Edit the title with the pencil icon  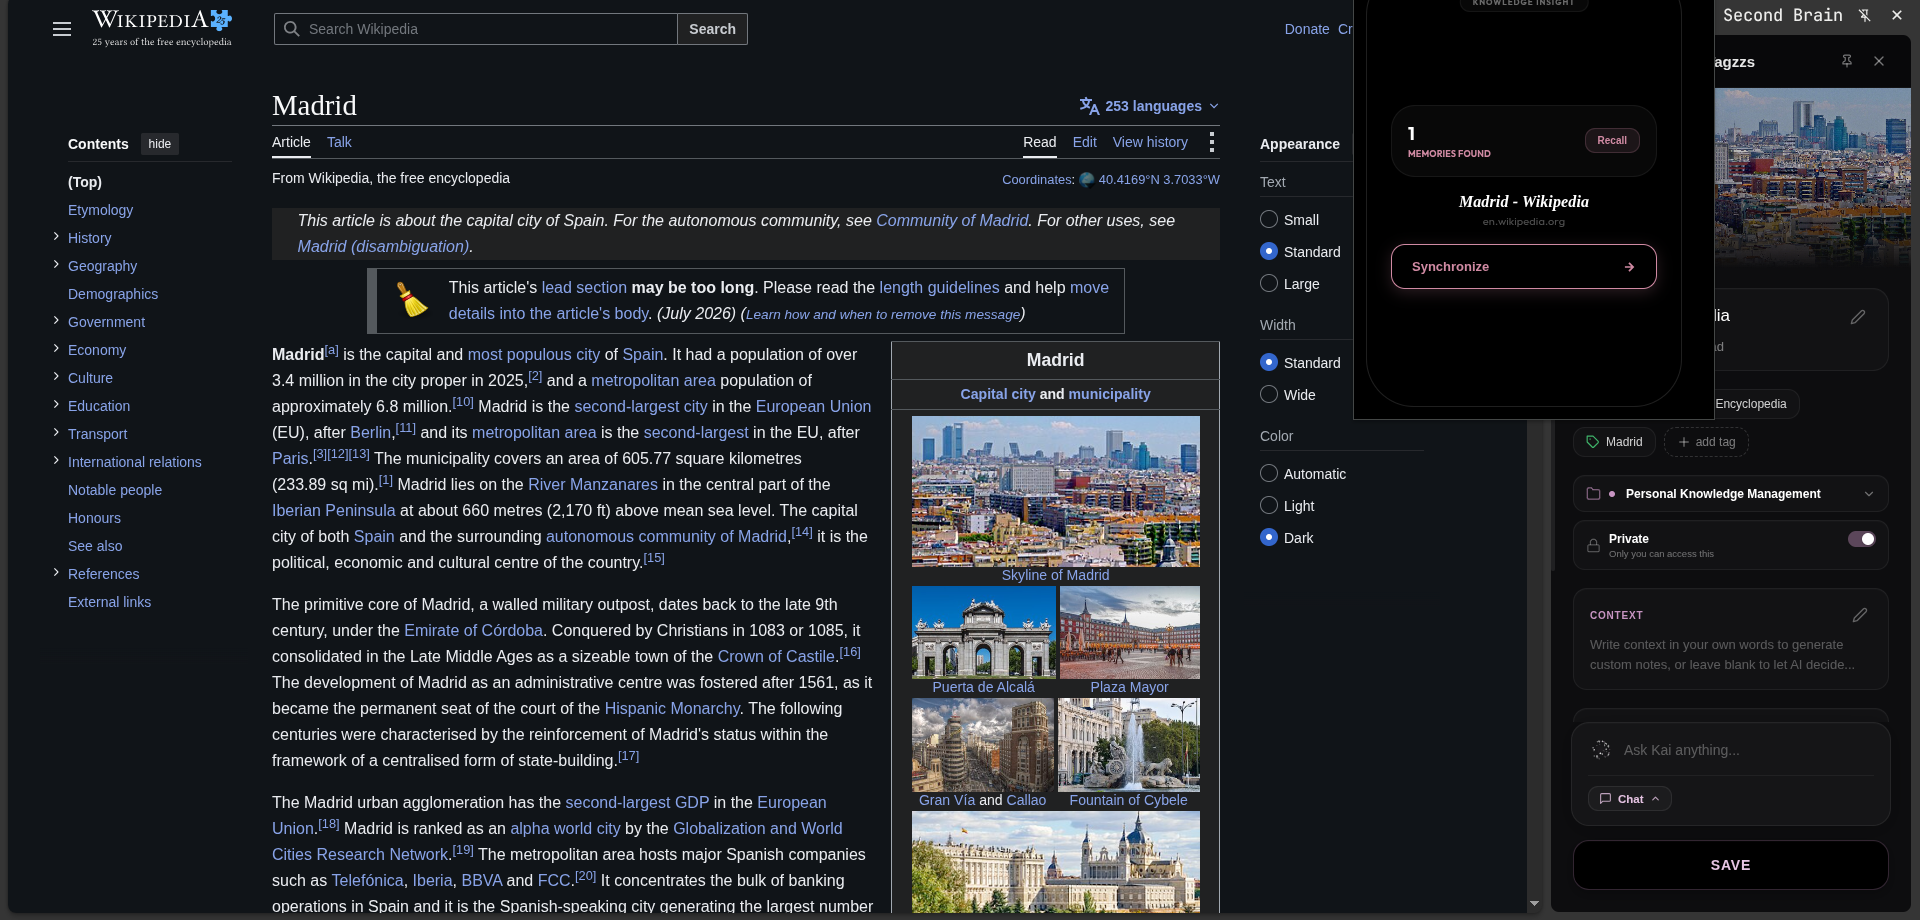(1858, 317)
